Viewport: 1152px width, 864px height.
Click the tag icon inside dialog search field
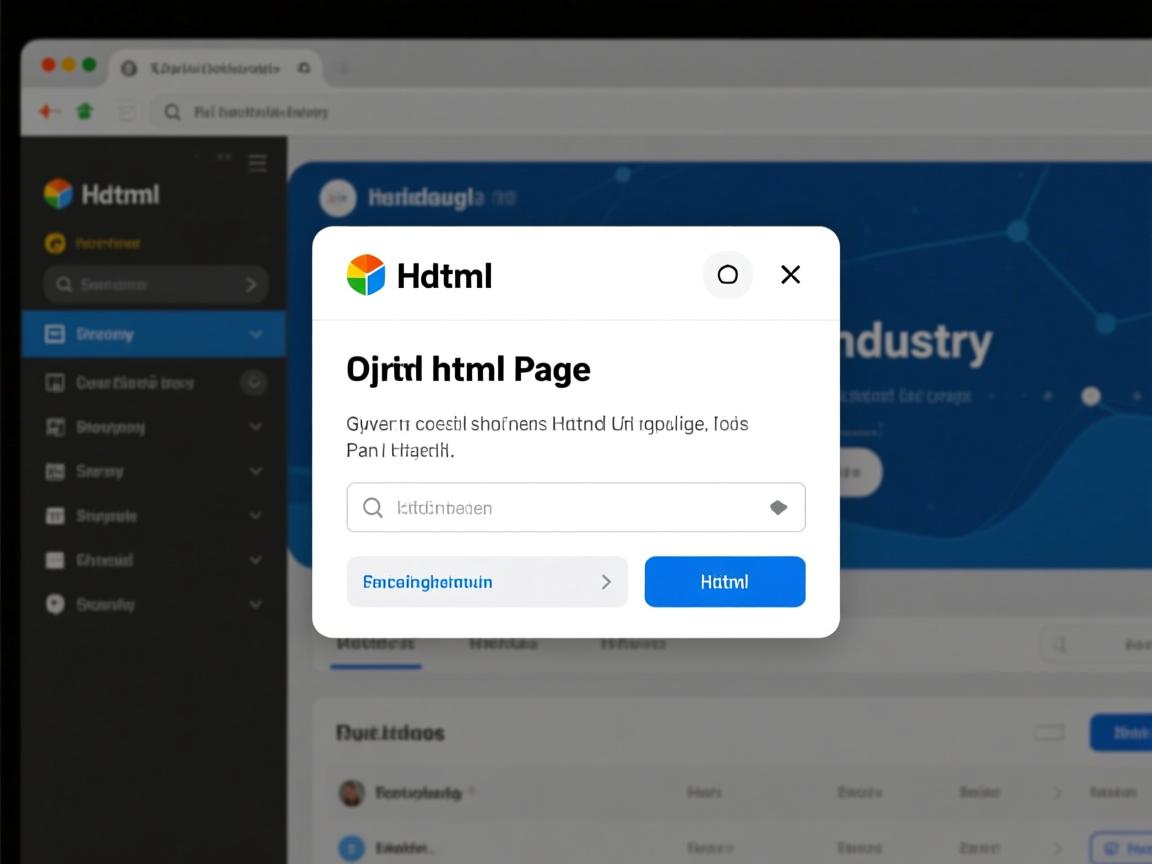pyautogui.click(x=778, y=508)
